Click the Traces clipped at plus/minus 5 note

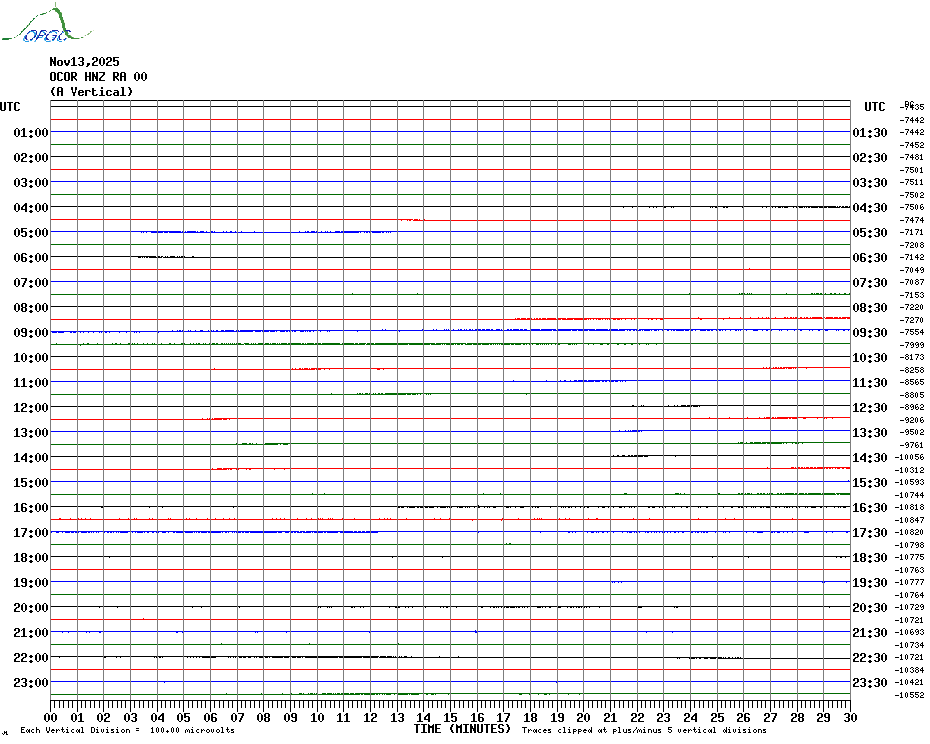644,730
